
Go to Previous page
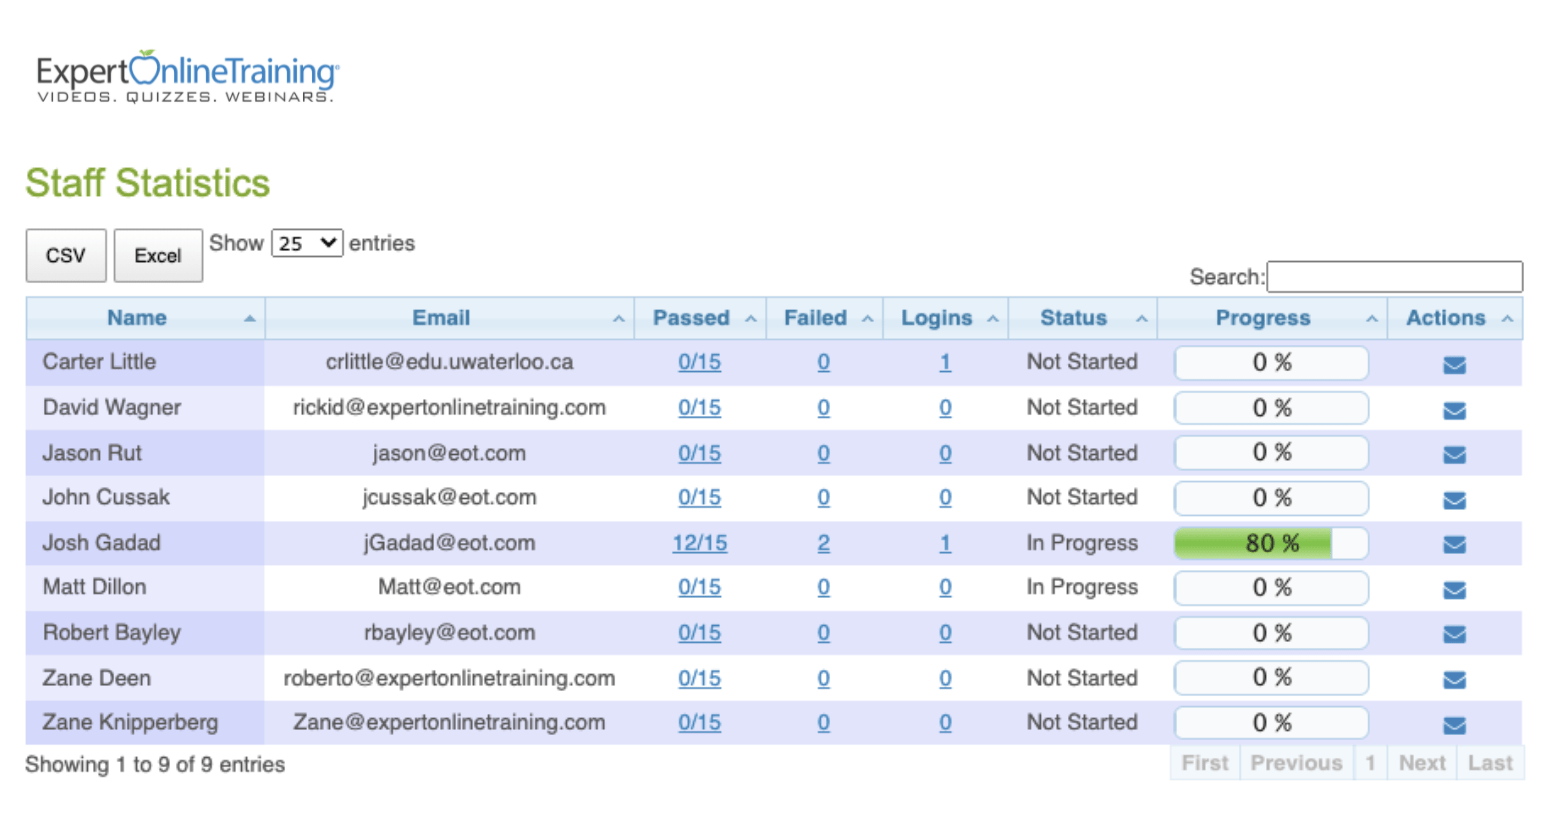pos(1296,763)
